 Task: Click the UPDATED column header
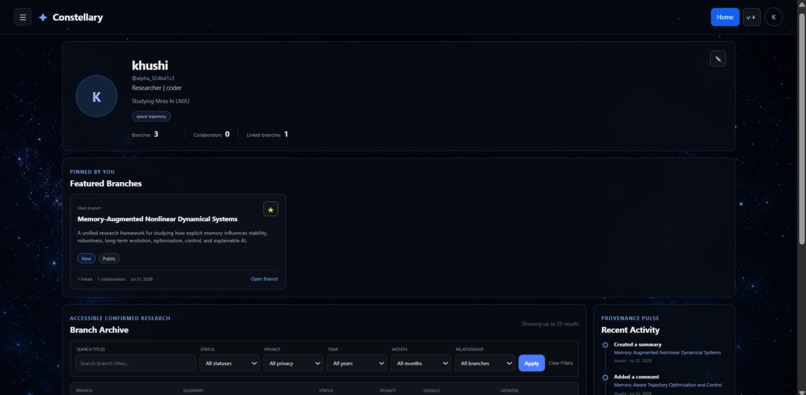[509, 391]
